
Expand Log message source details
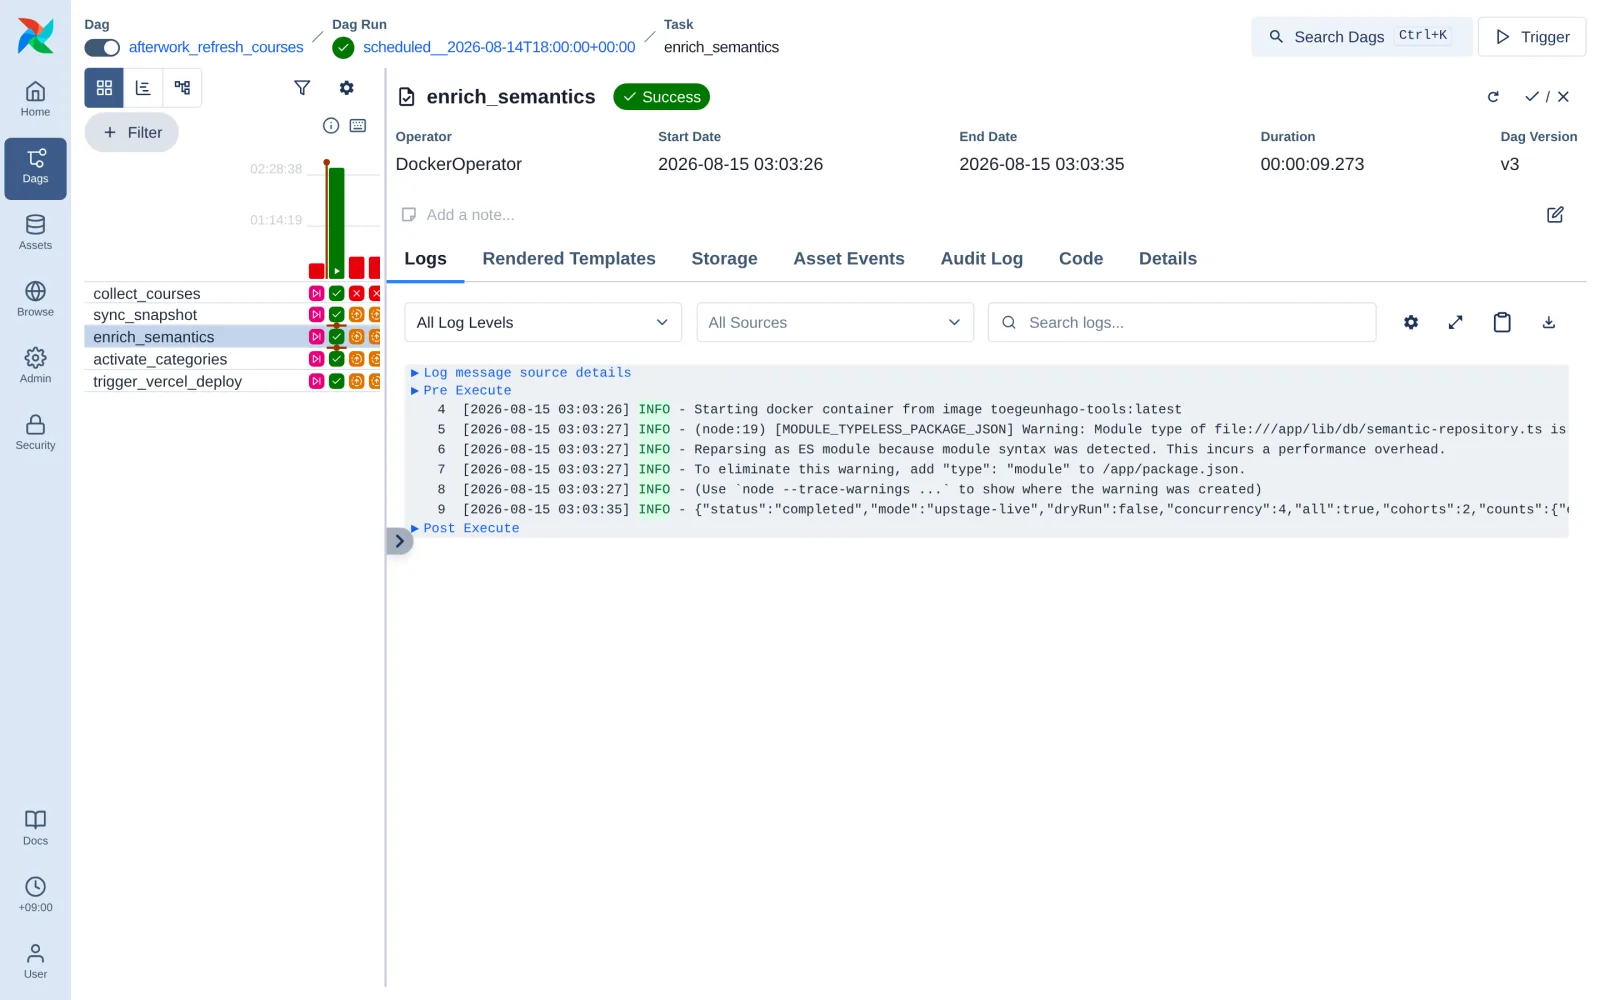[x=521, y=372]
